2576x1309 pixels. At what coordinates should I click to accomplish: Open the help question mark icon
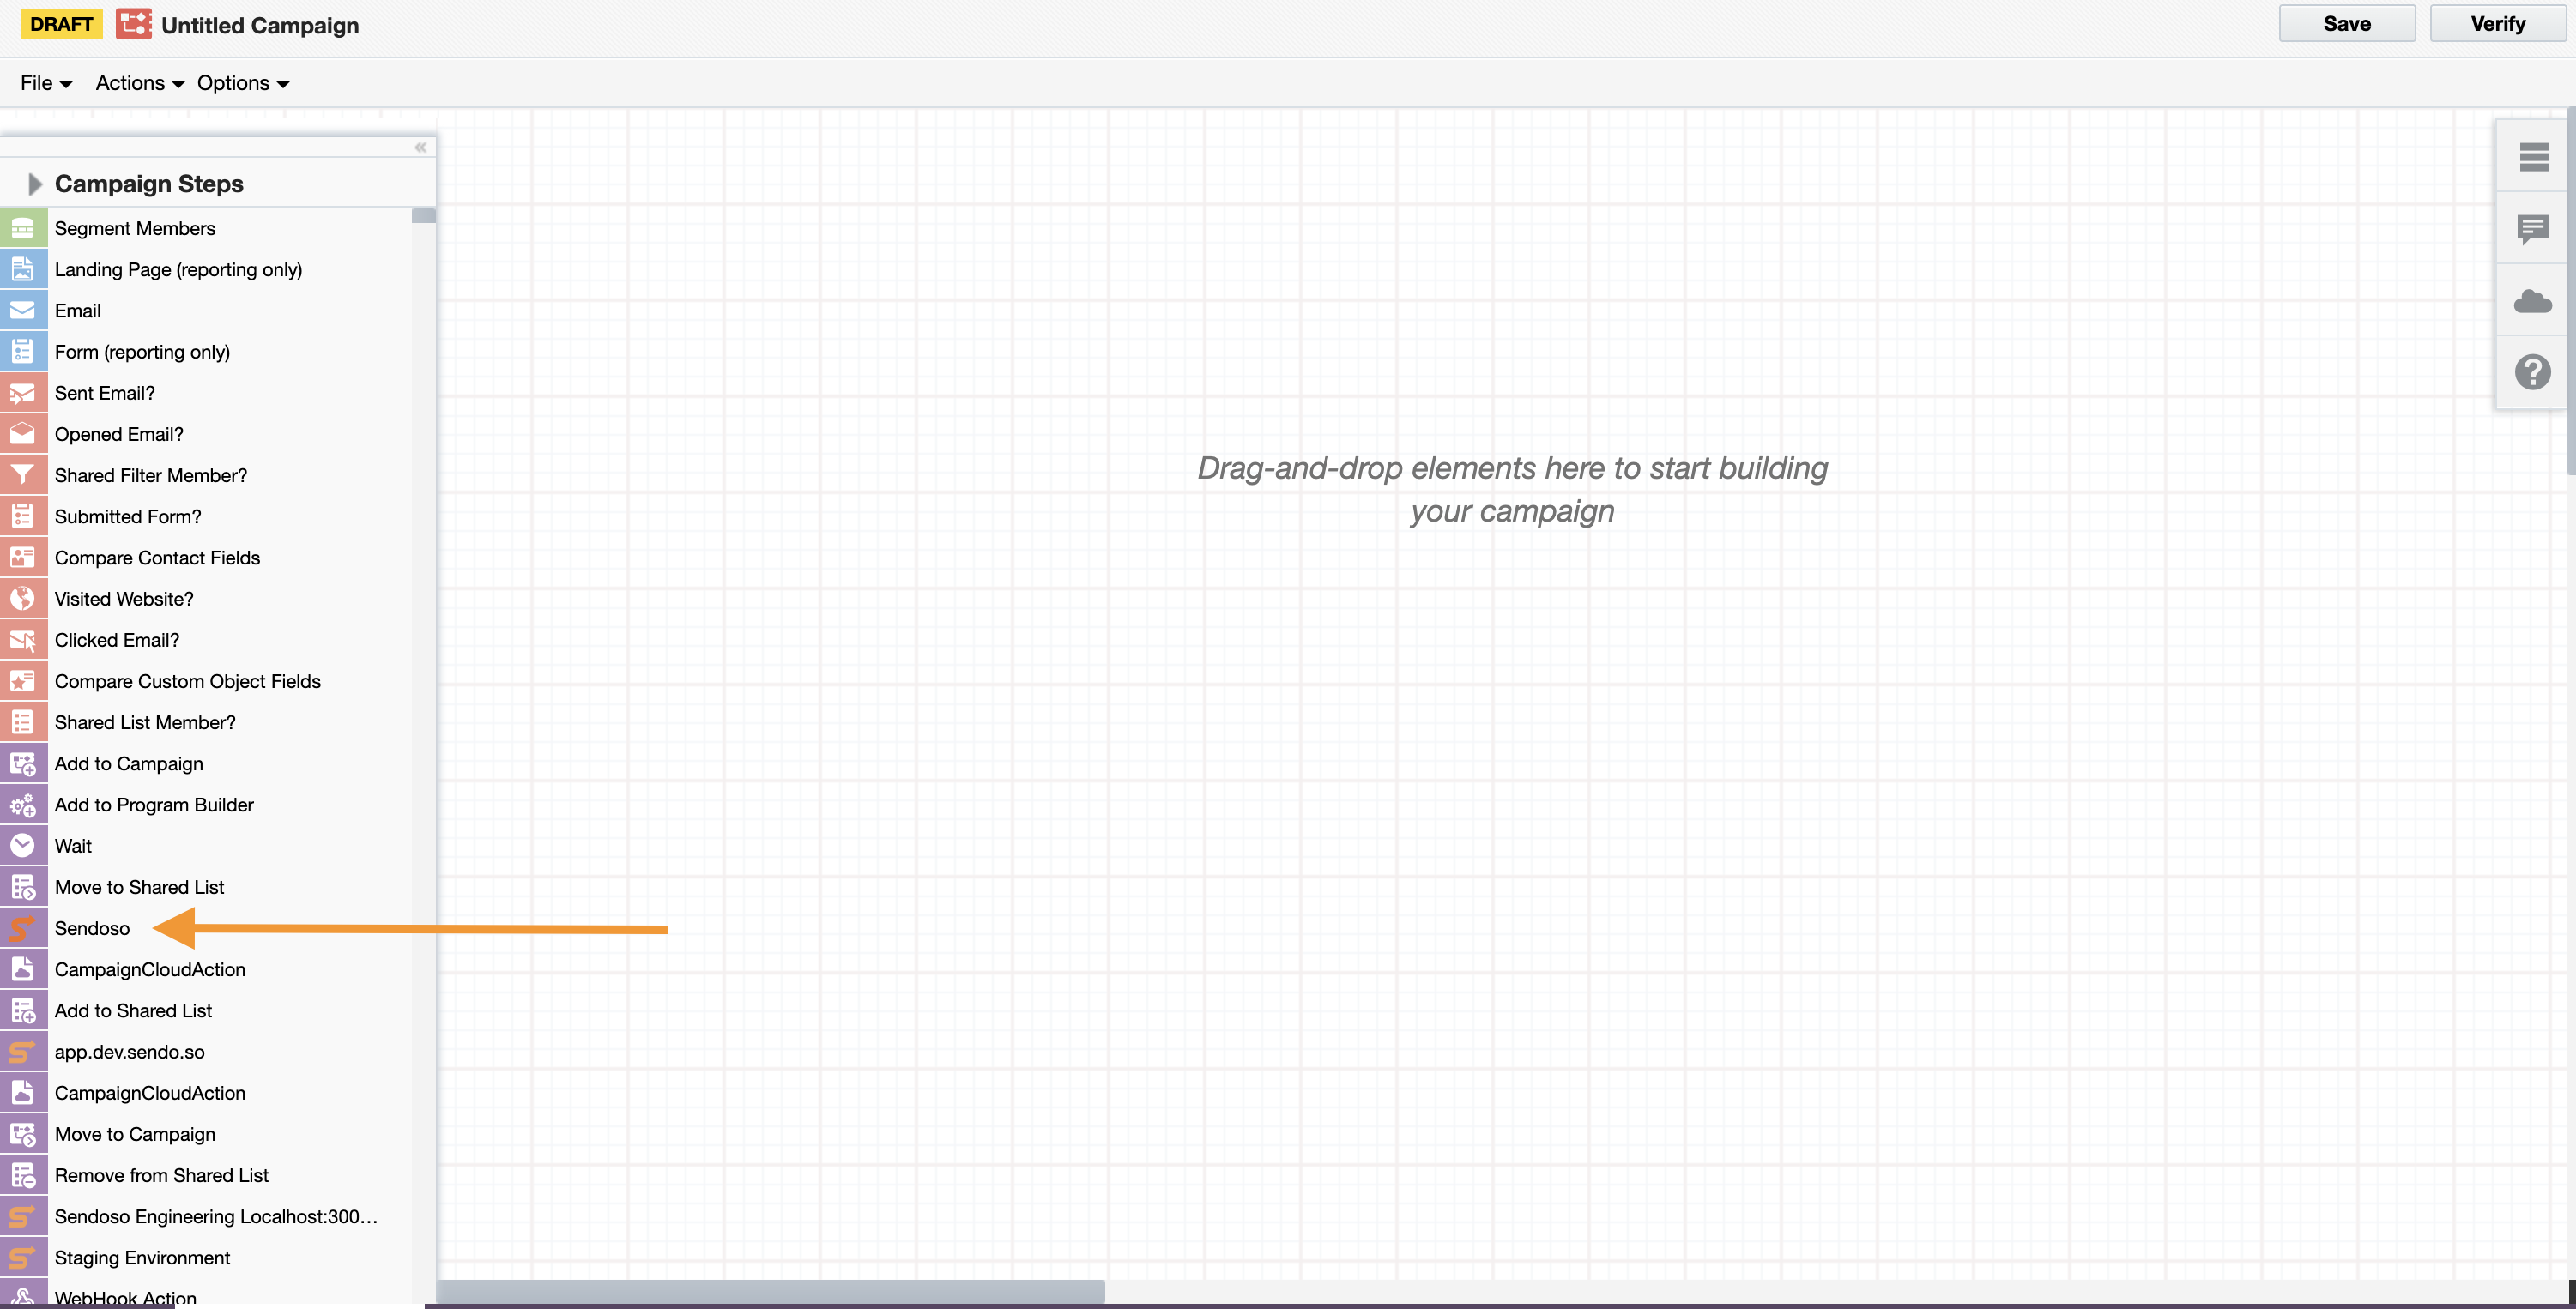[2533, 372]
